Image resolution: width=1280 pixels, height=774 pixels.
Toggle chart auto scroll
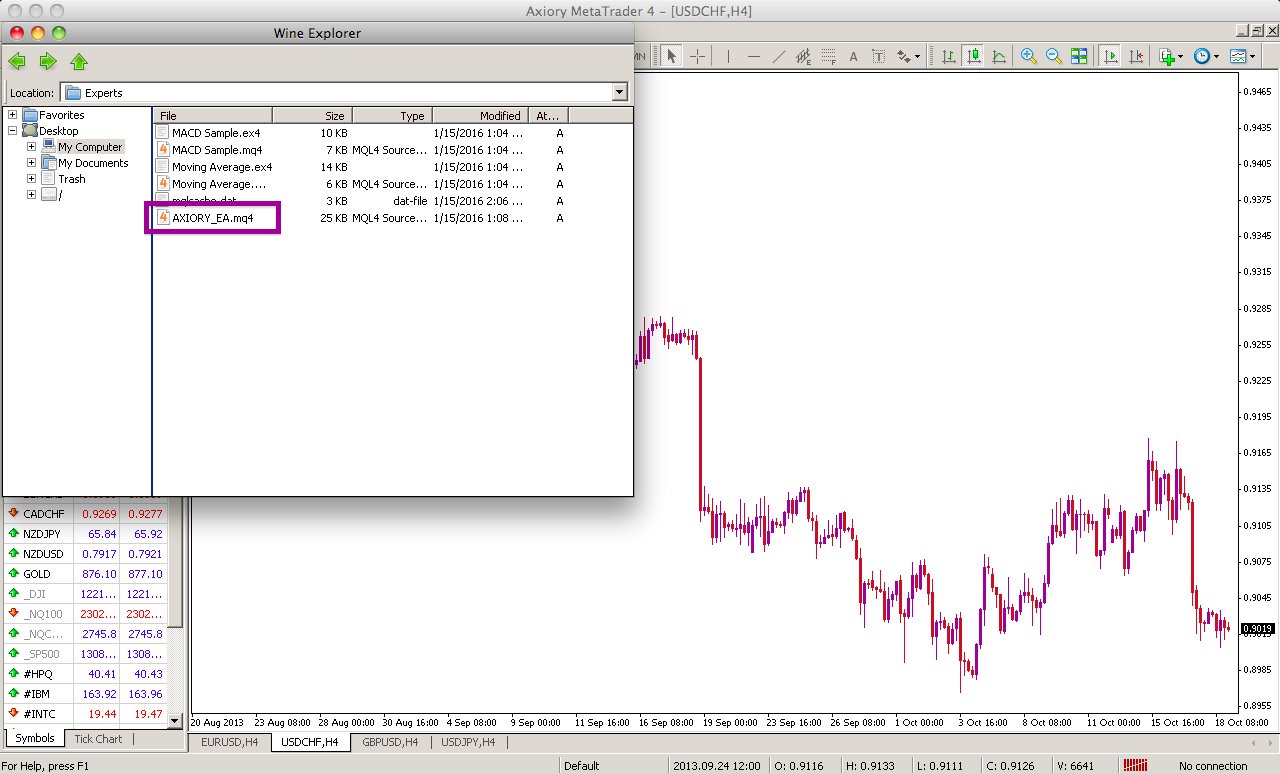pyautogui.click(x=1109, y=56)
